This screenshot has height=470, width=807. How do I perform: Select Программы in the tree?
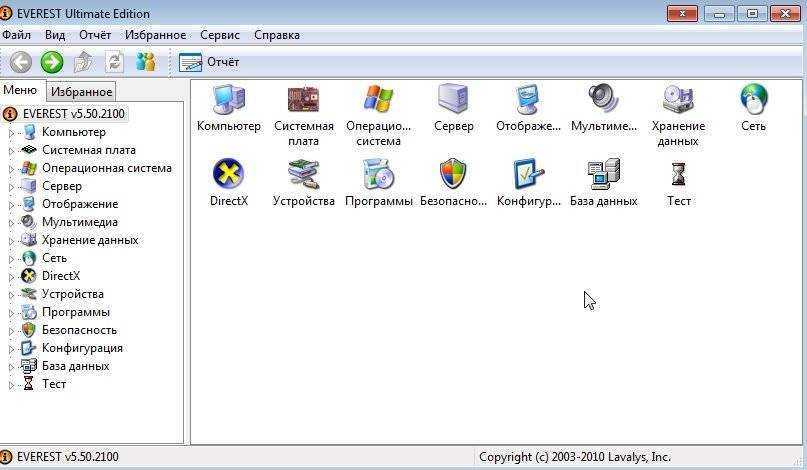click(x=76, y=312)
